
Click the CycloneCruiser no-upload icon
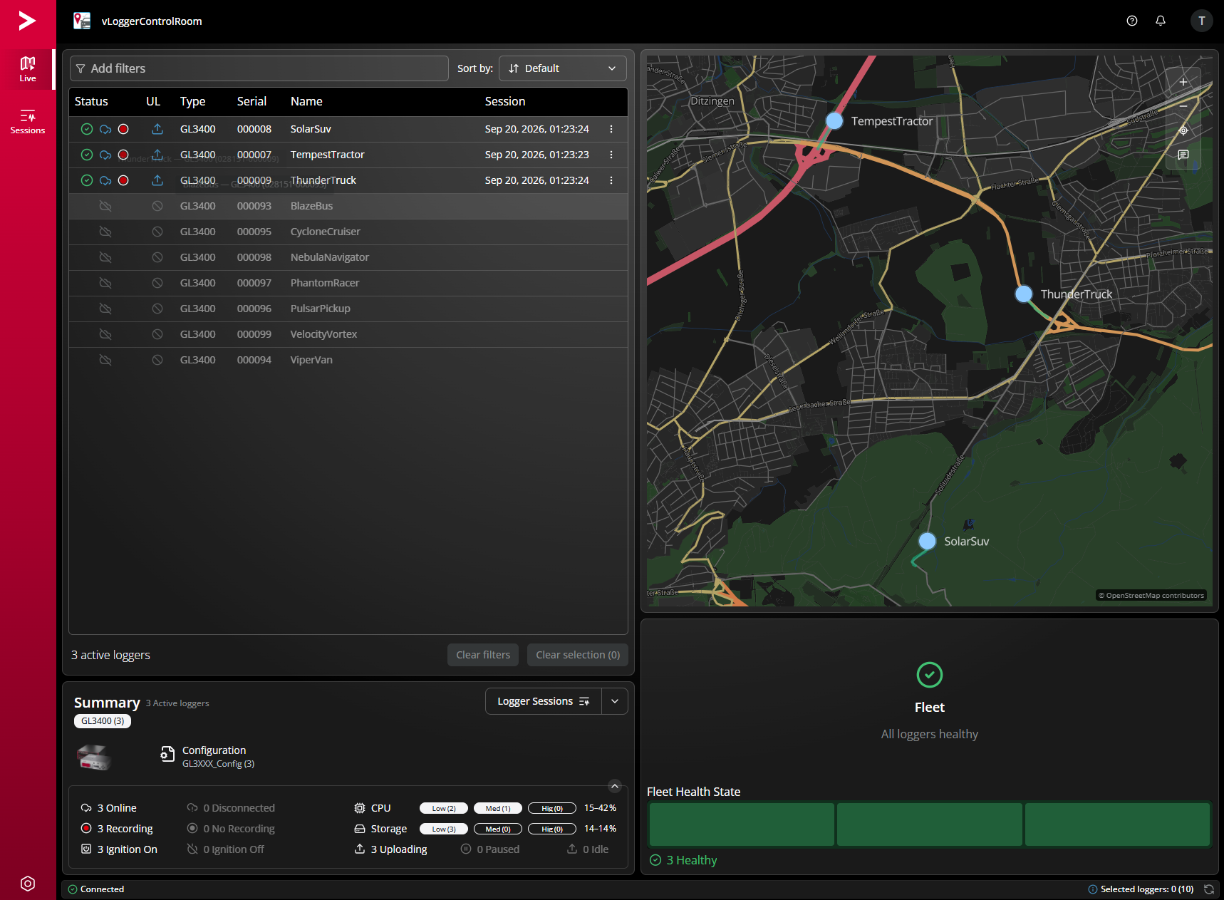point(157,232)
